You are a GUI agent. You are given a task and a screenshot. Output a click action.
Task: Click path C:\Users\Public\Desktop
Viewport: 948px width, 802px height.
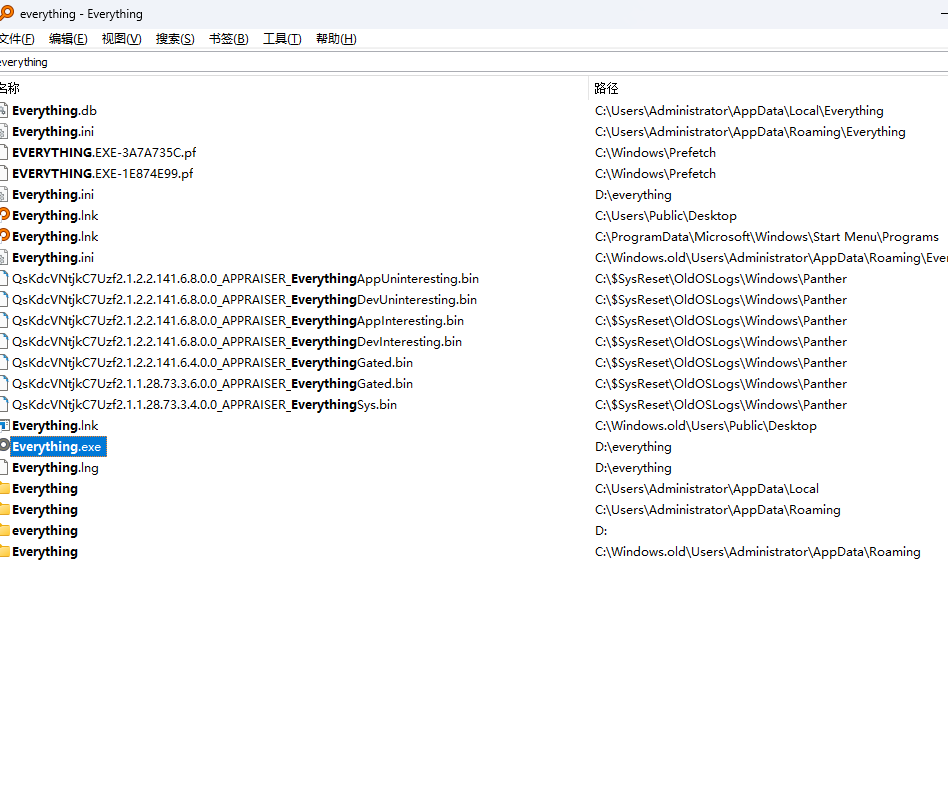tap(666, 216)
